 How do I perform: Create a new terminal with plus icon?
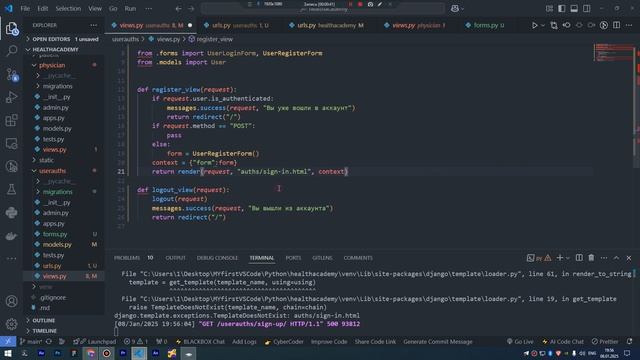tap(560, 258)
